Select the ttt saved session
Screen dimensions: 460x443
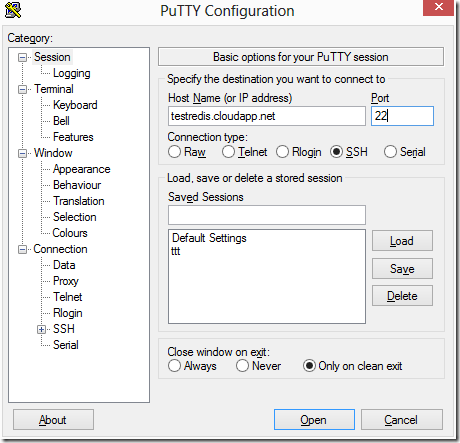point(176,251)
